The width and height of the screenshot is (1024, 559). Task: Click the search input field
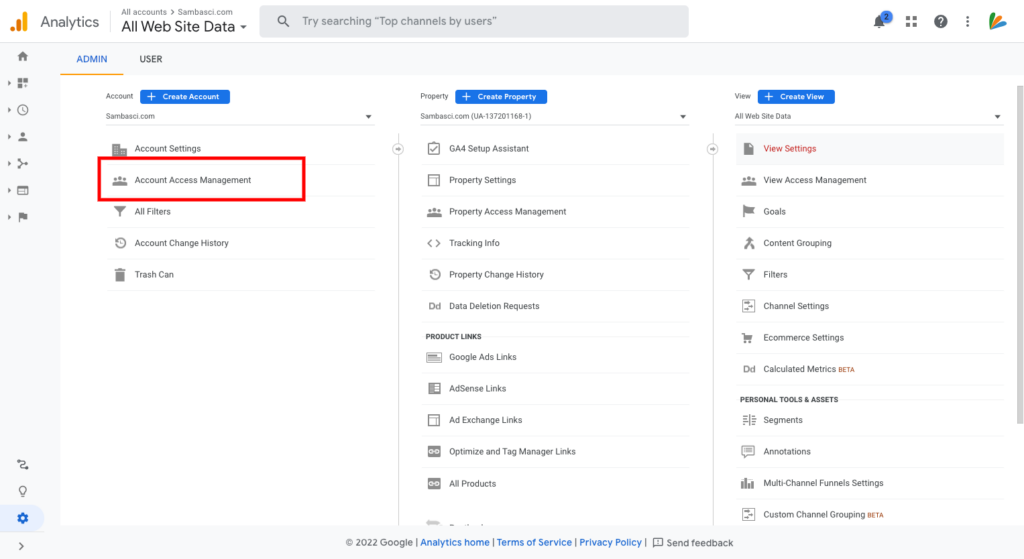(x=474, y=22)
